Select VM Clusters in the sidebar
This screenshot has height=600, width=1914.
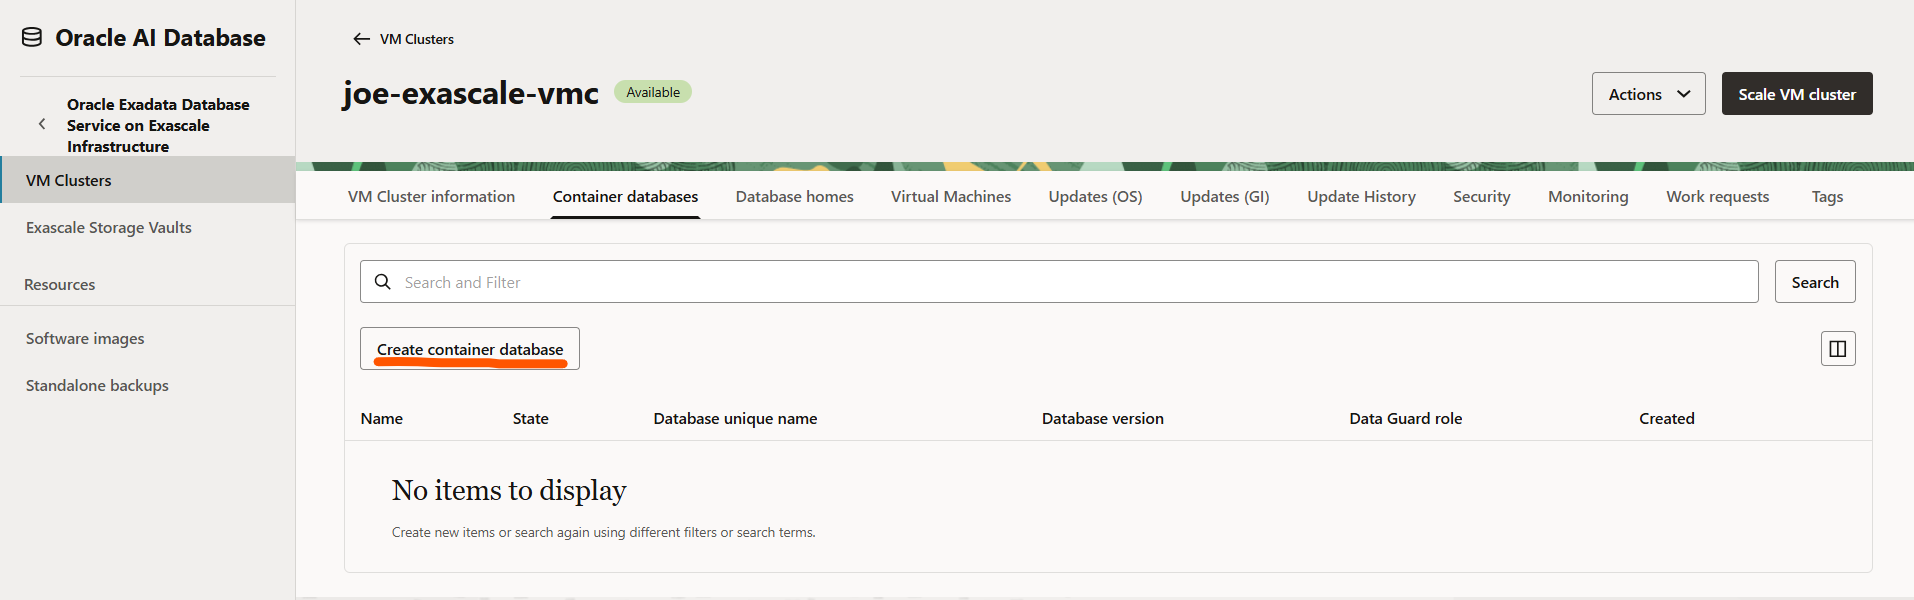click(x=148, y=180)
